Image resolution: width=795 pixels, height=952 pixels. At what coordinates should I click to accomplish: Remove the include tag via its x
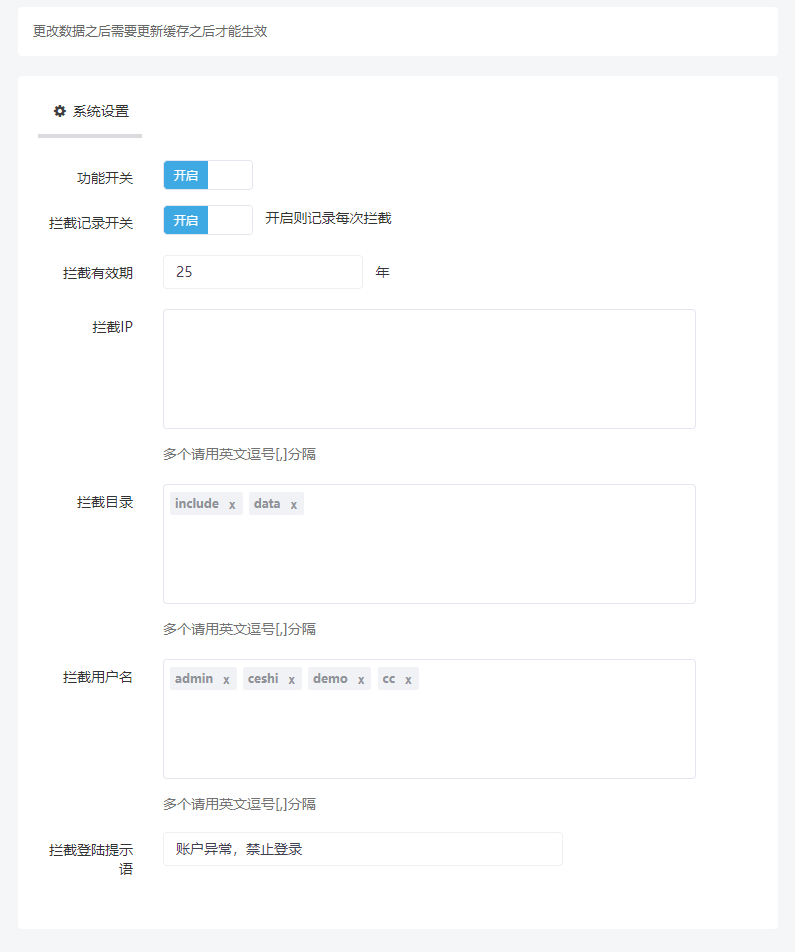[232, 505]
